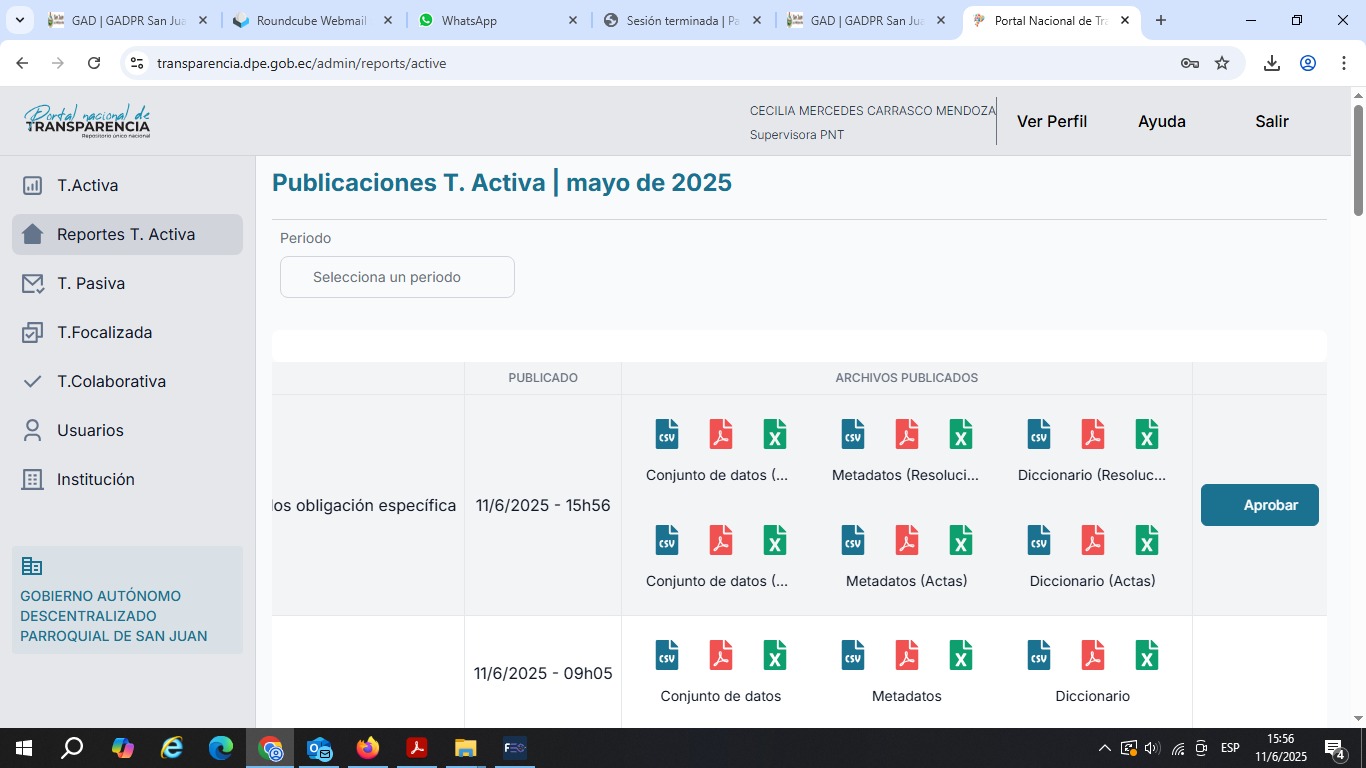Download Excel file for Conjunto de datos 09h05 row

(775, 655)
